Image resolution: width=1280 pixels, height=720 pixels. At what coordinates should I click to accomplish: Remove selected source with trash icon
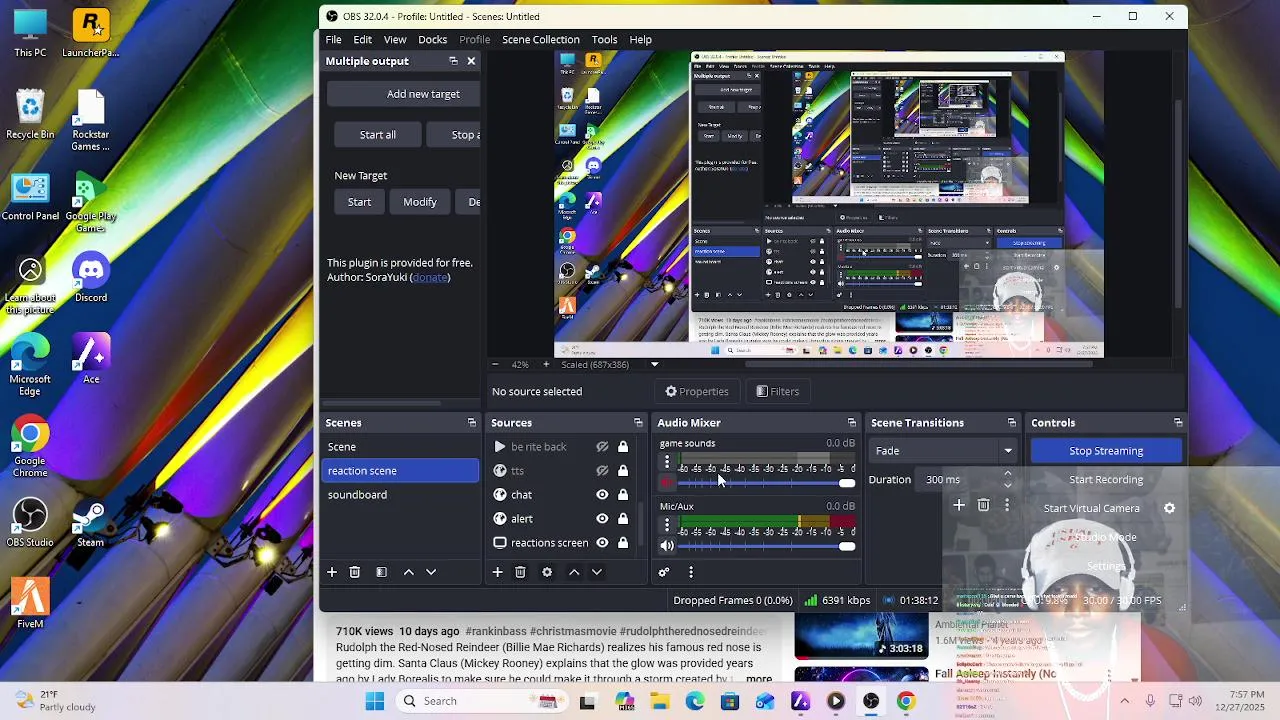(x=520, y=572)
